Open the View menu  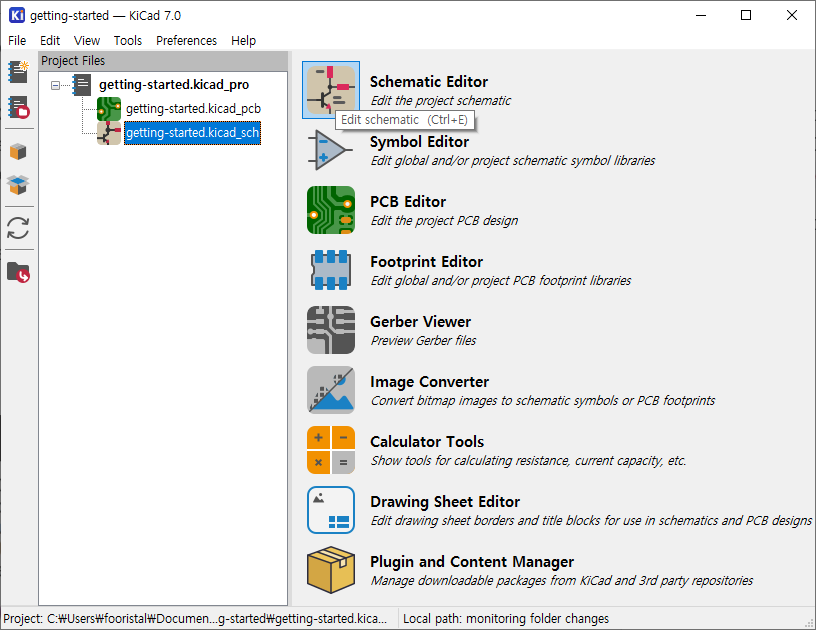[x=86, y=41]
